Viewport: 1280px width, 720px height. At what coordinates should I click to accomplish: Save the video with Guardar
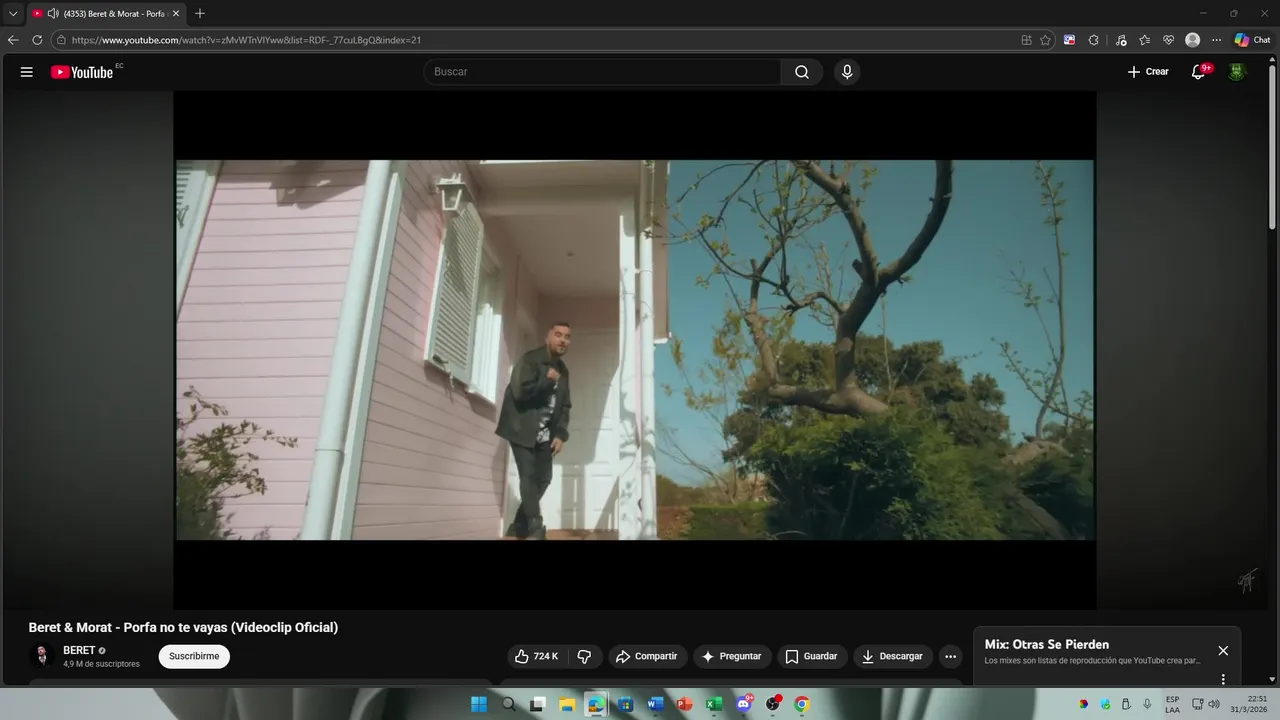pyautogui.click(x=812, y=656)
